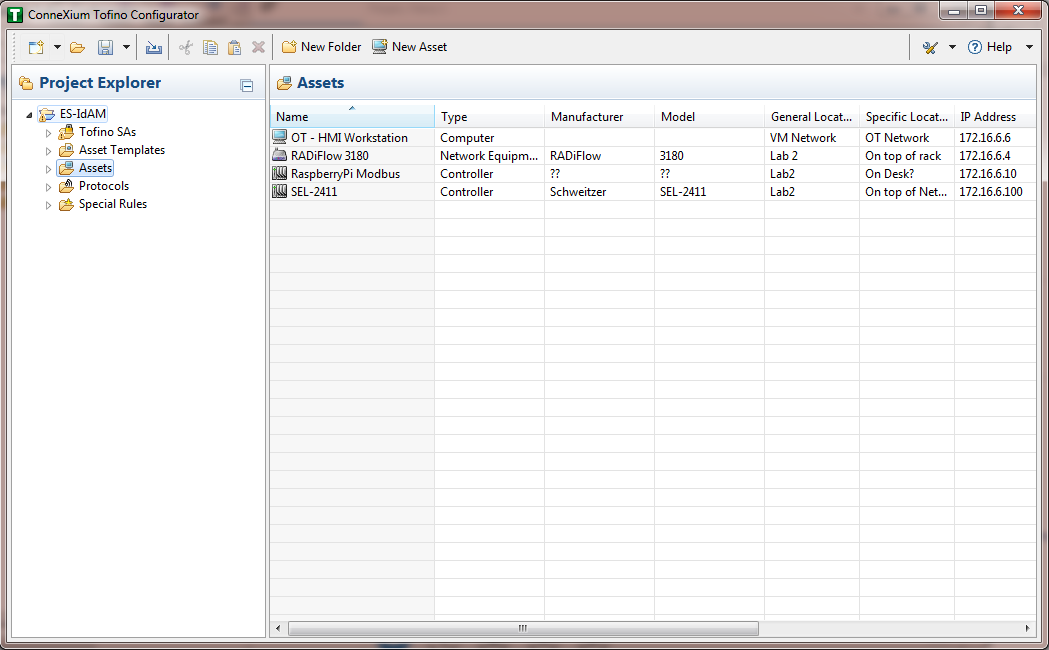Select the ES-IdAM project tree item
This screenshot has height=650, width=1049.
tap(82, 114)
